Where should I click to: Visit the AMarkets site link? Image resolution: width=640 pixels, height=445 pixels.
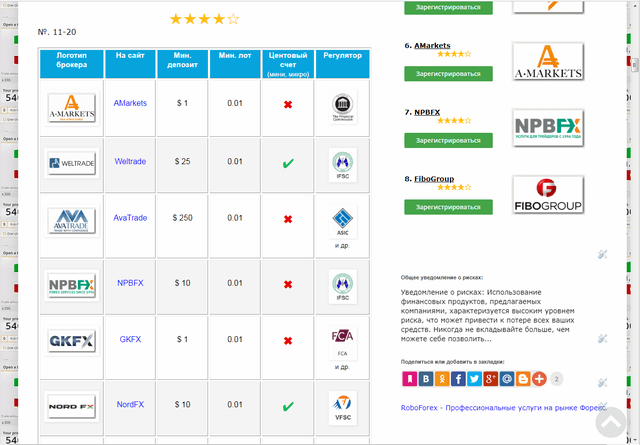(130, 103)
